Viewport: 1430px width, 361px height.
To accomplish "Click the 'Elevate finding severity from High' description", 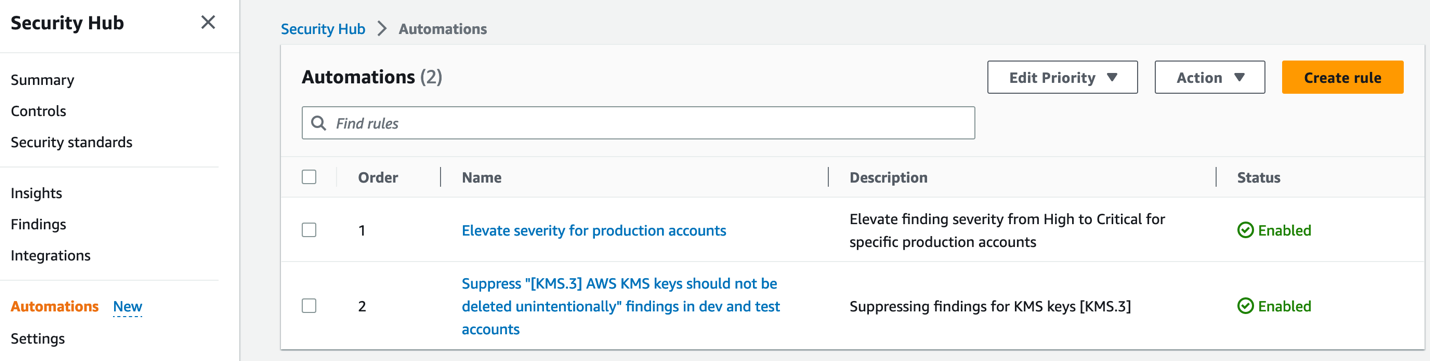I will [1007, 230].
